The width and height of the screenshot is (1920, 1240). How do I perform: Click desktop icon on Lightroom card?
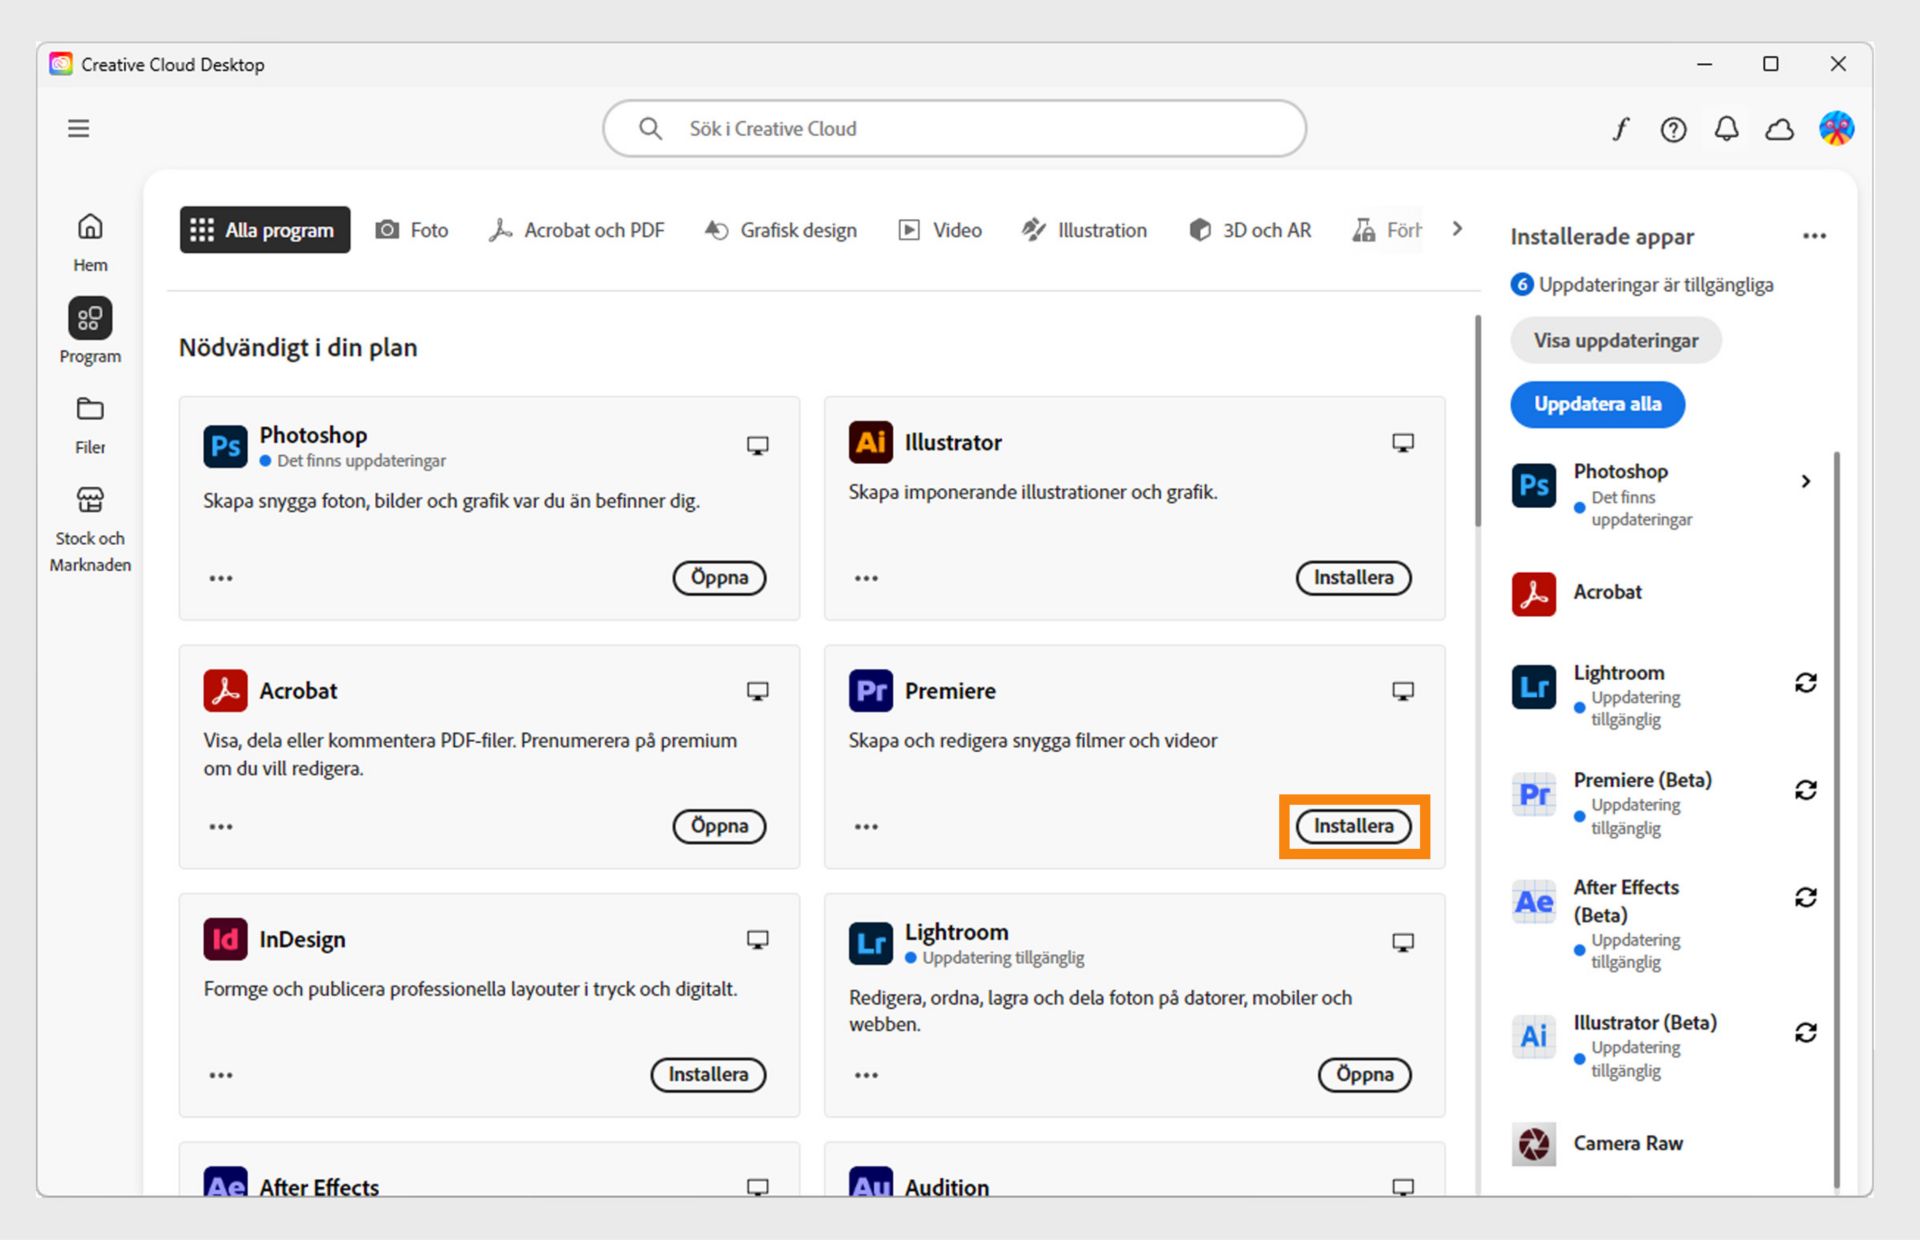coord(1403,942)
